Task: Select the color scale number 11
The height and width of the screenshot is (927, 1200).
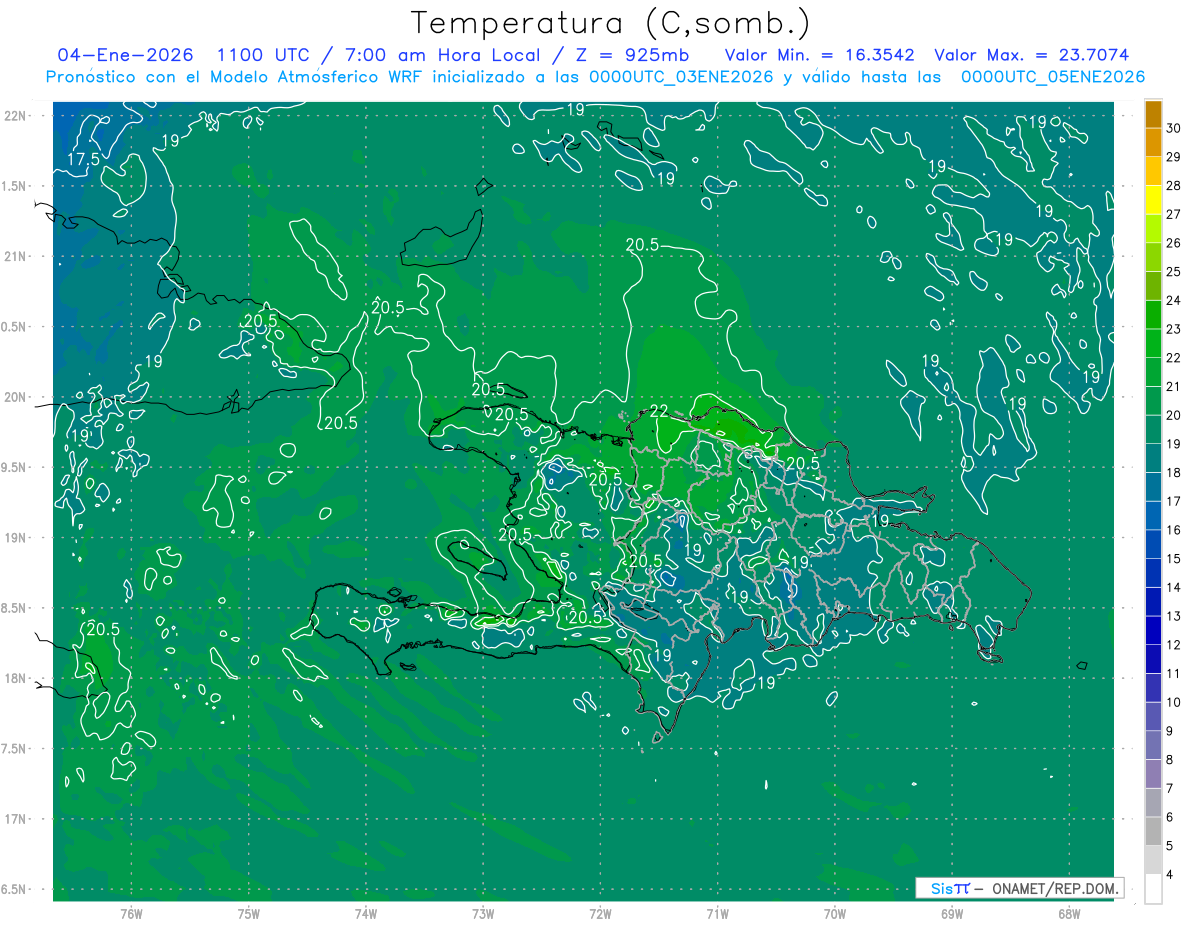Action: point(1174,673)
